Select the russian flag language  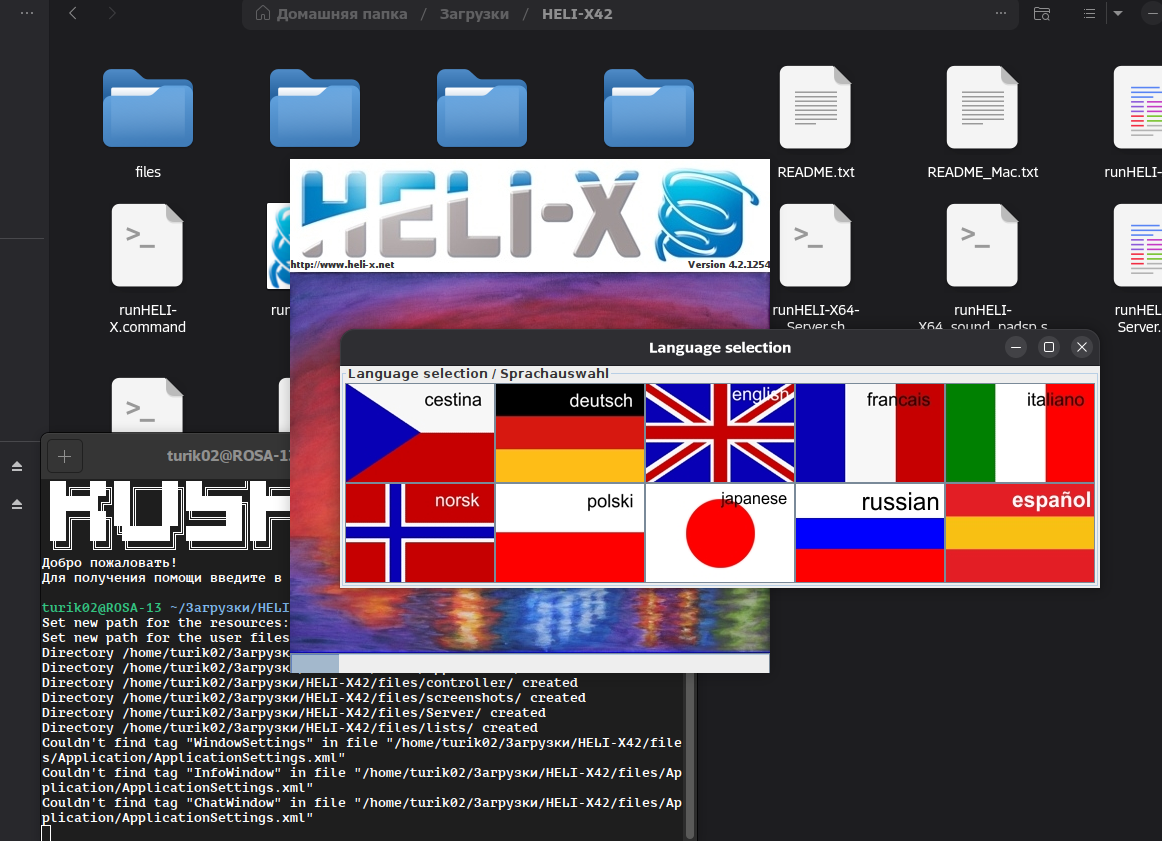(870, 533)
